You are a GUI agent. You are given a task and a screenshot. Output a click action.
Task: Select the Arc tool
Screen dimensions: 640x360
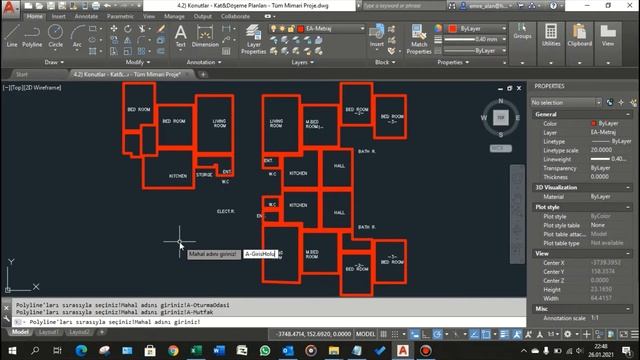tap(77, 36)
